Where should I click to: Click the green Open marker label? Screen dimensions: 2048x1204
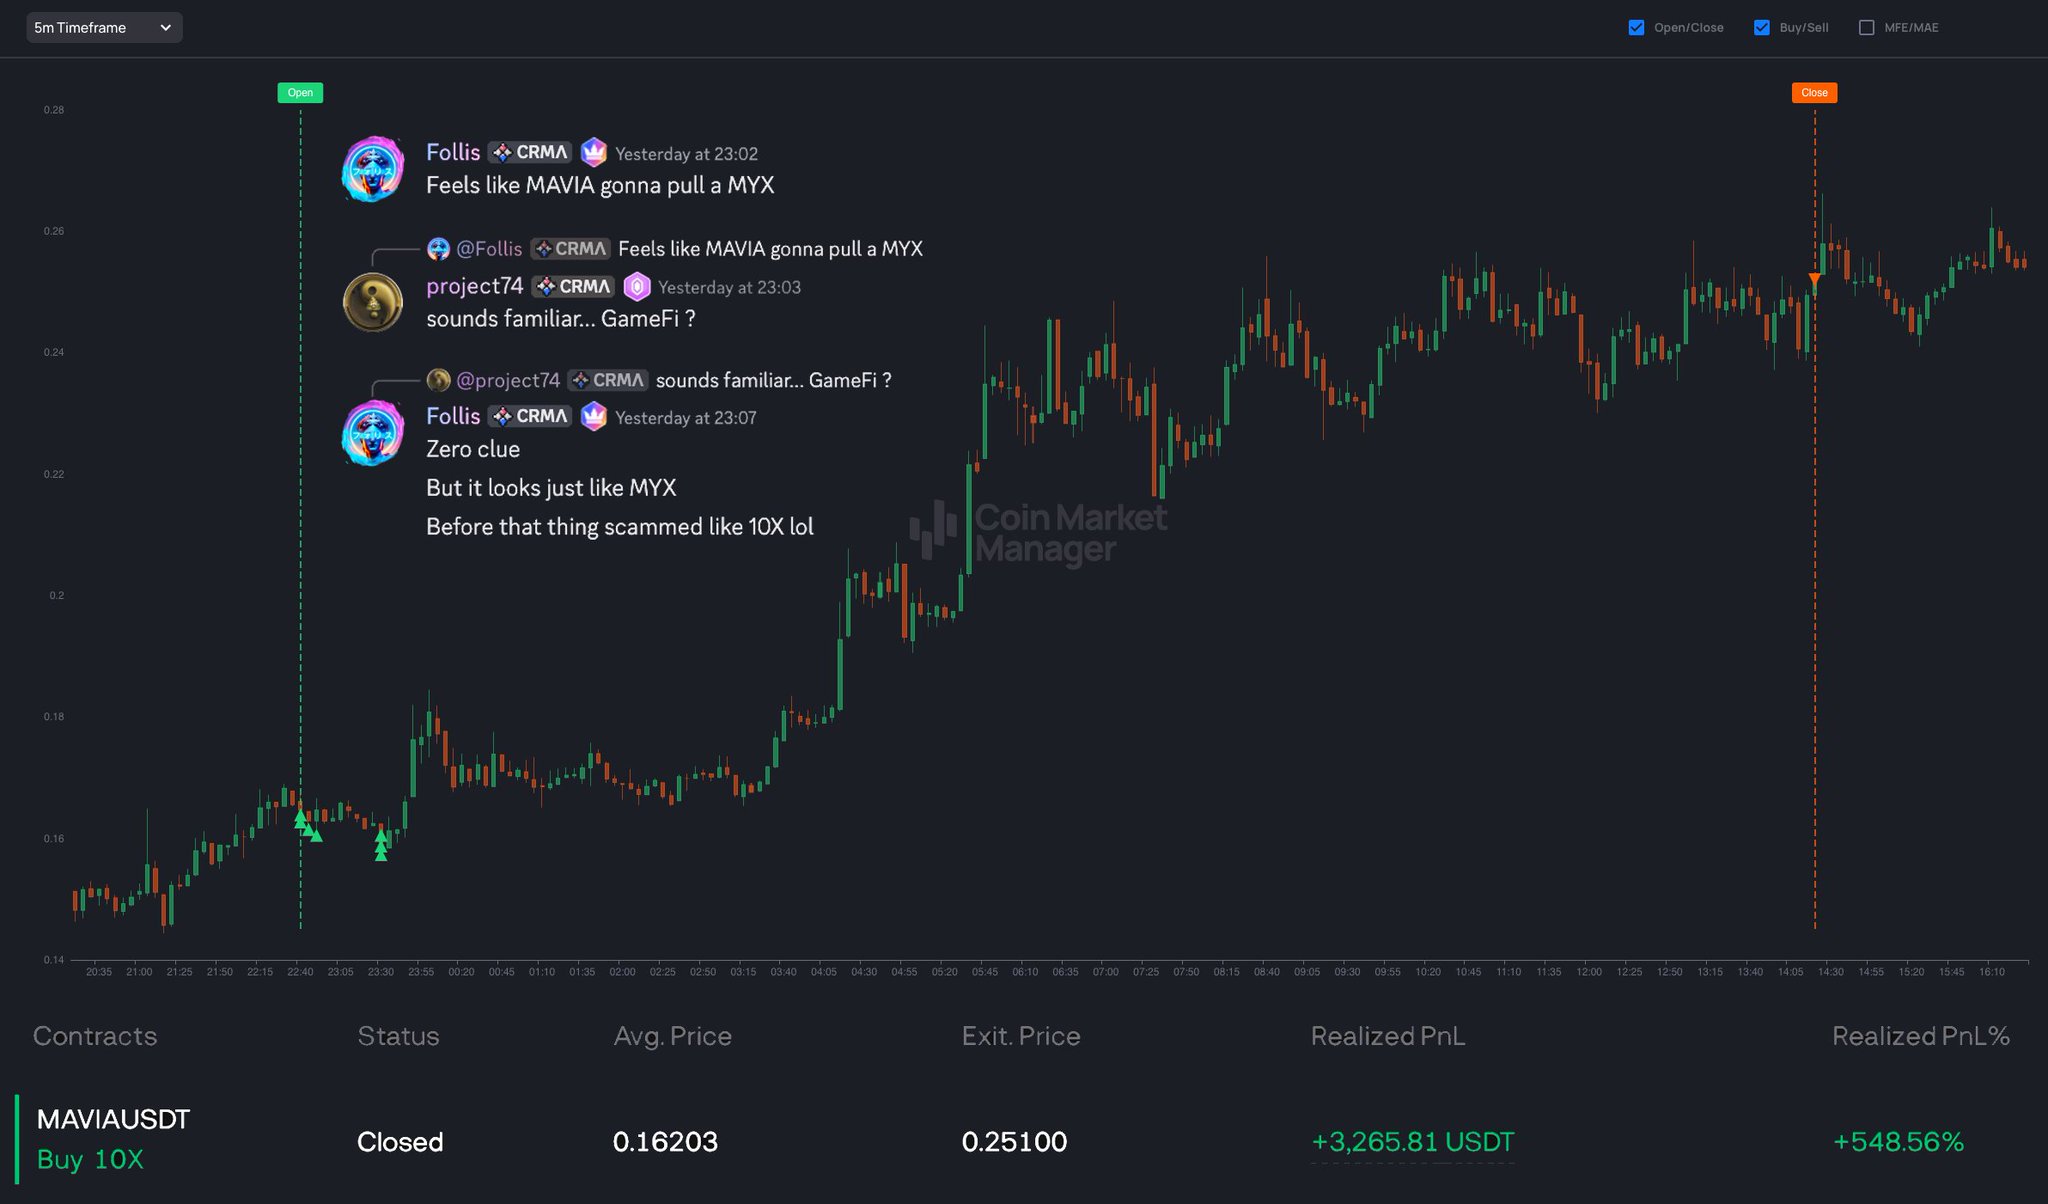point(300,93)
